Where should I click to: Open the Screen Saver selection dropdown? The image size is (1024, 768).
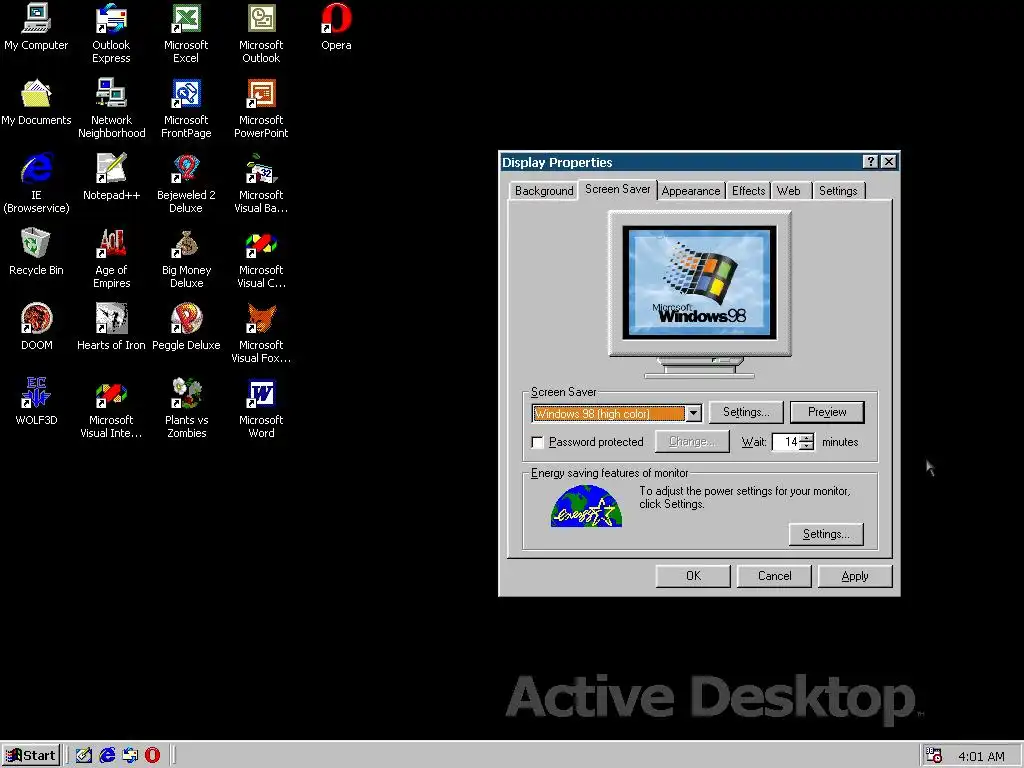point(694,413)
